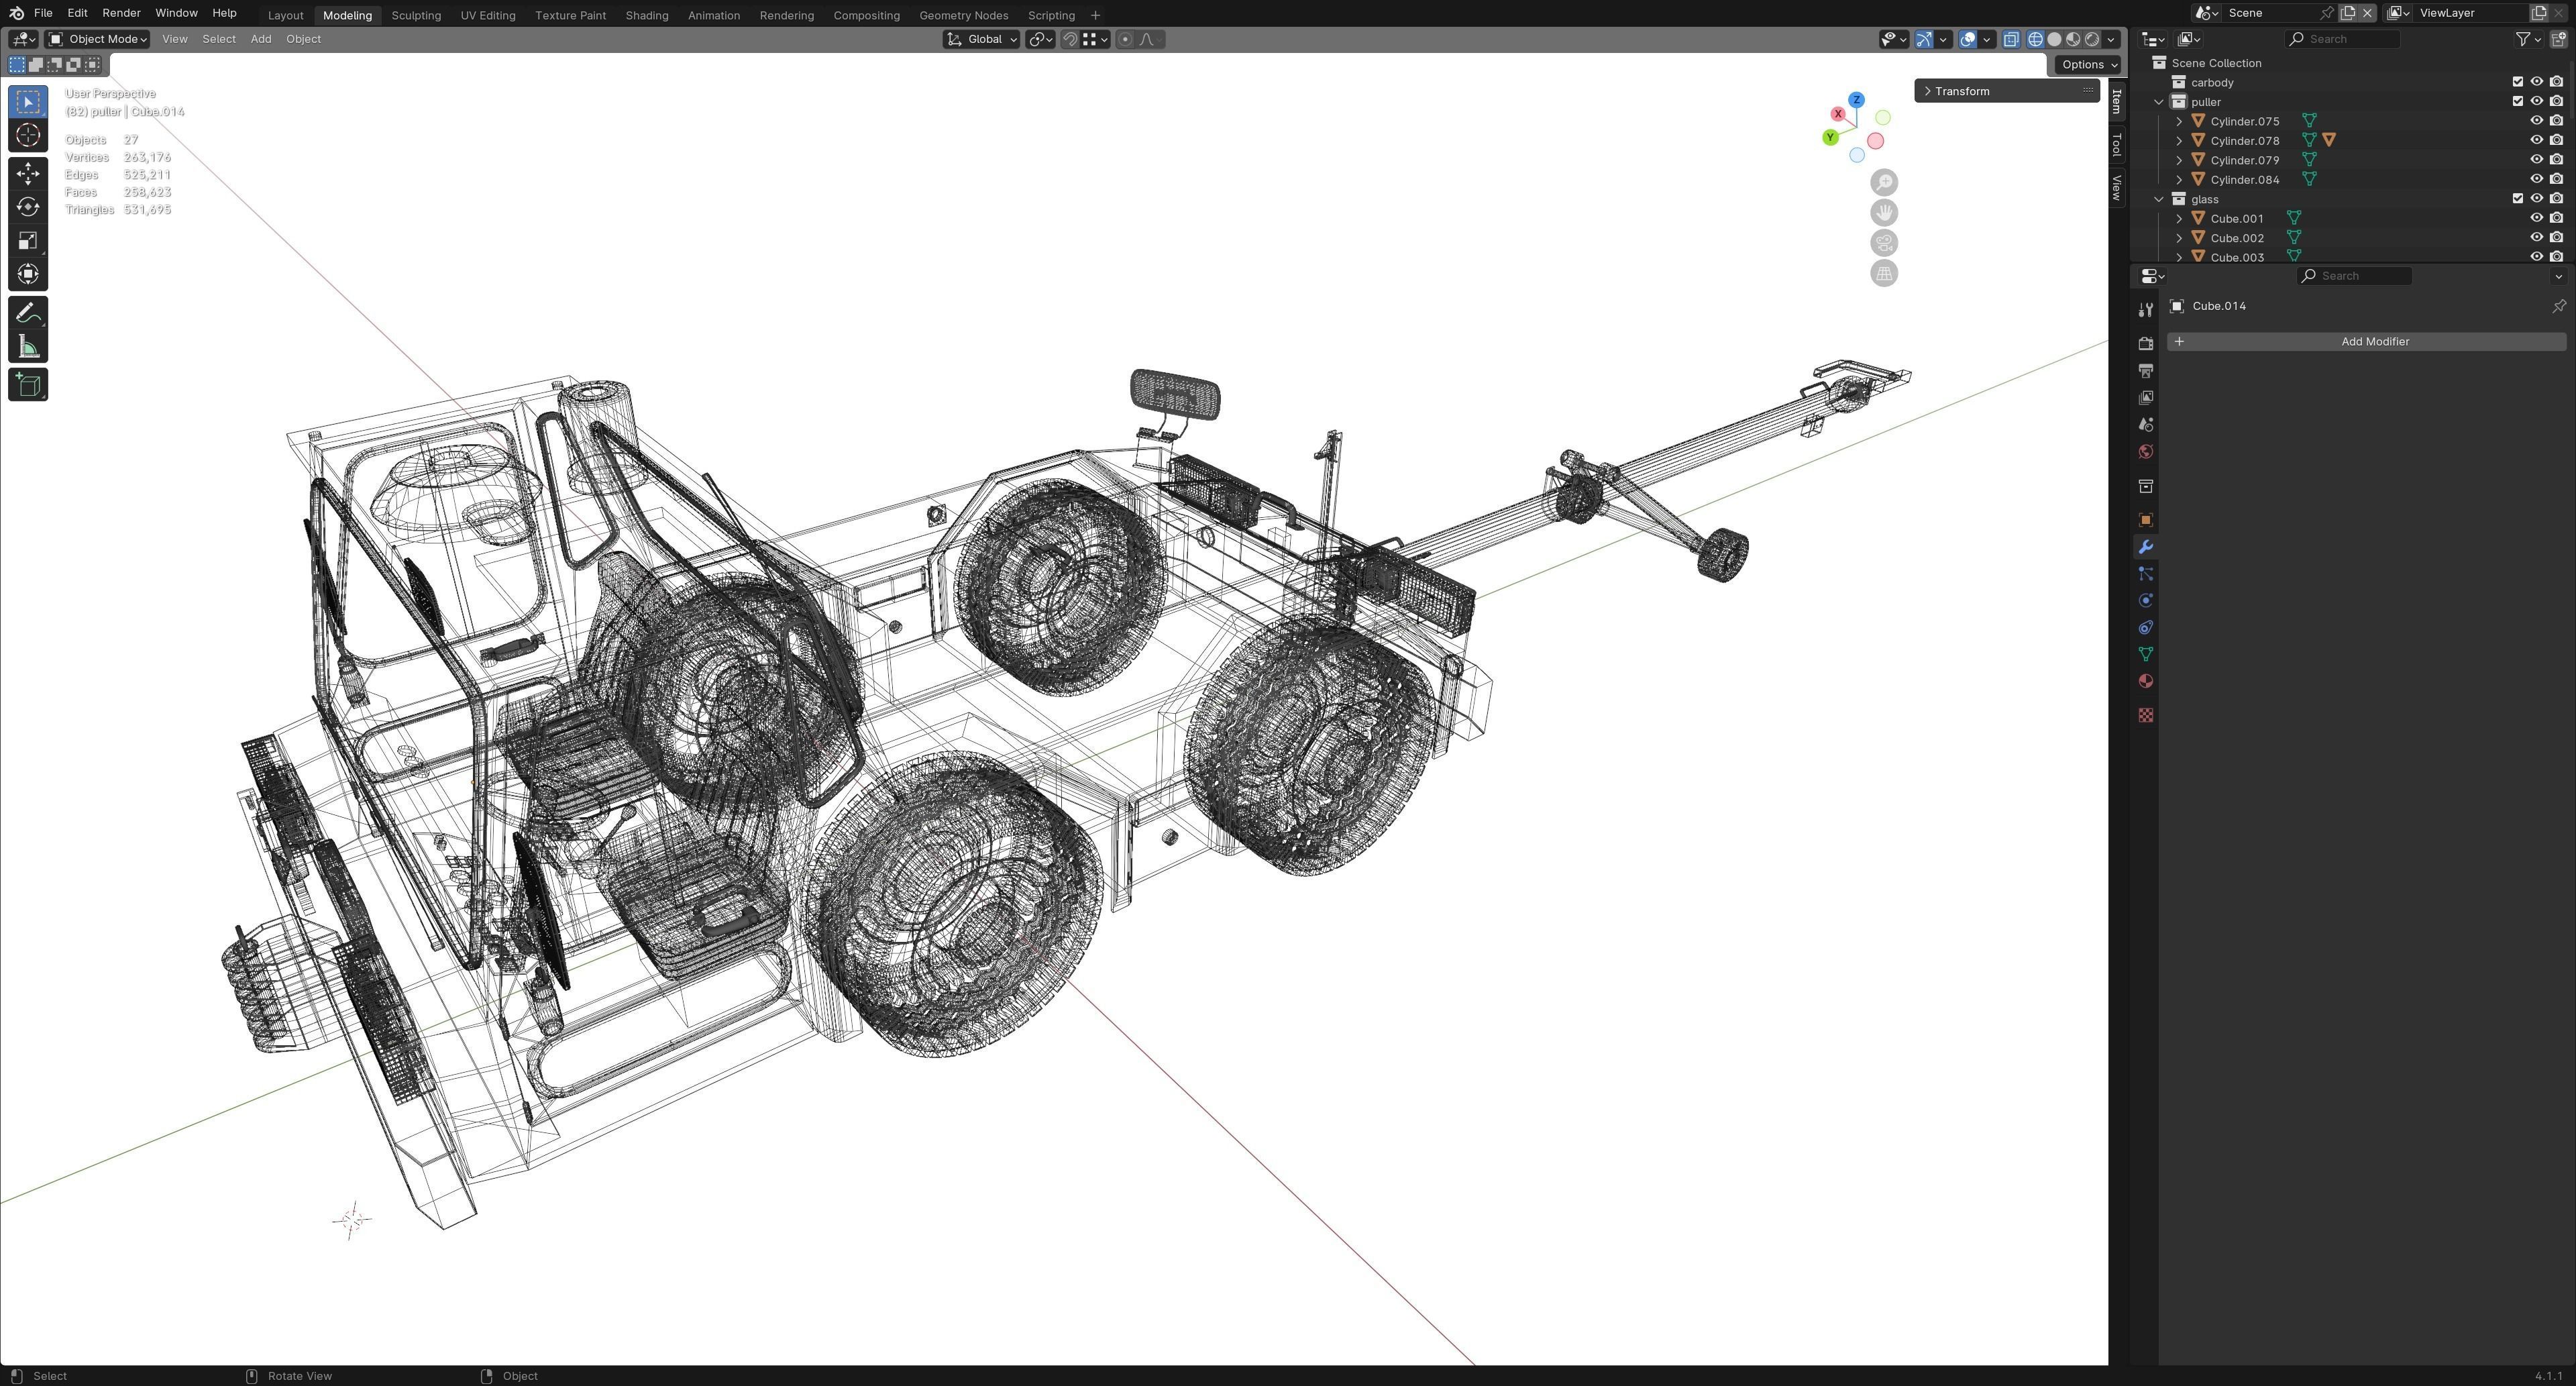Collapse the glass collection
This screenshot has width=2576, height=1386.
coord(2158,199)
